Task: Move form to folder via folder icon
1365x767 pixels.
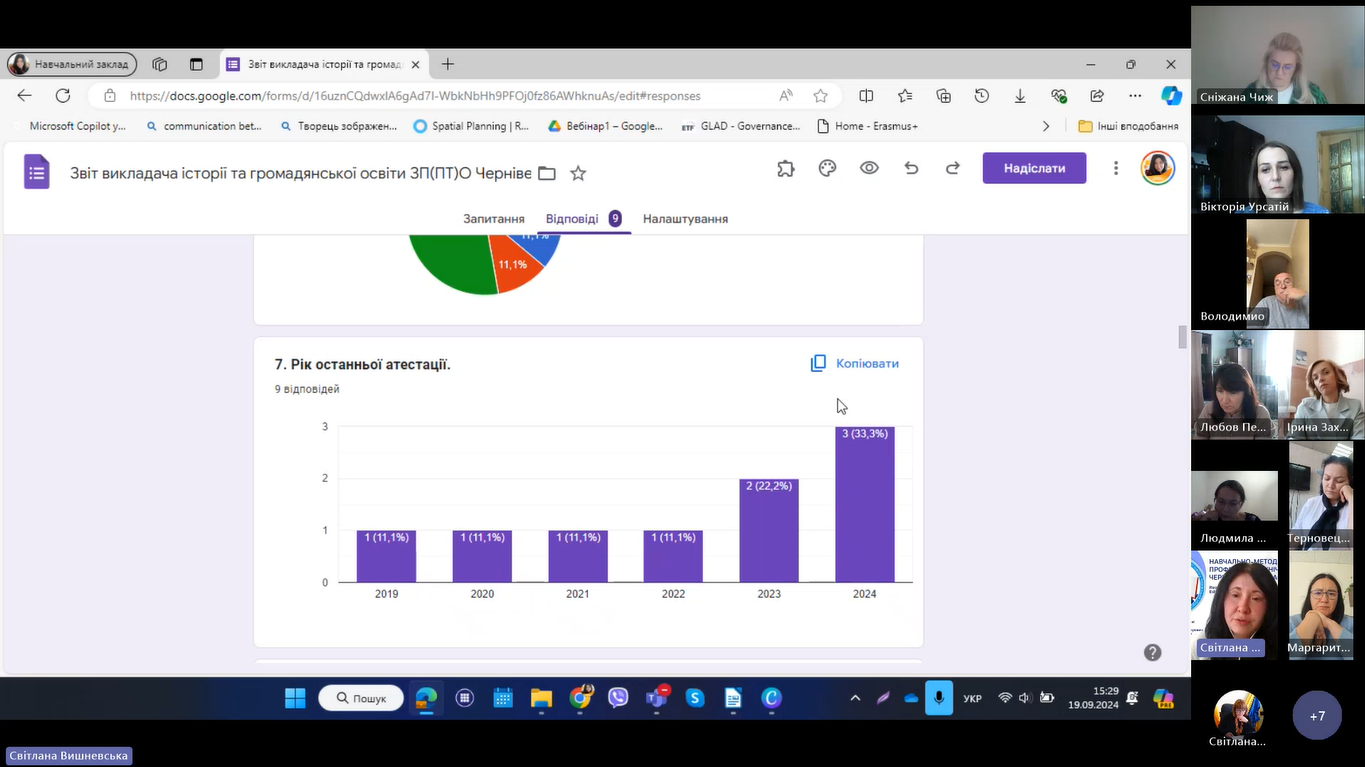Action: pos(547,173)
